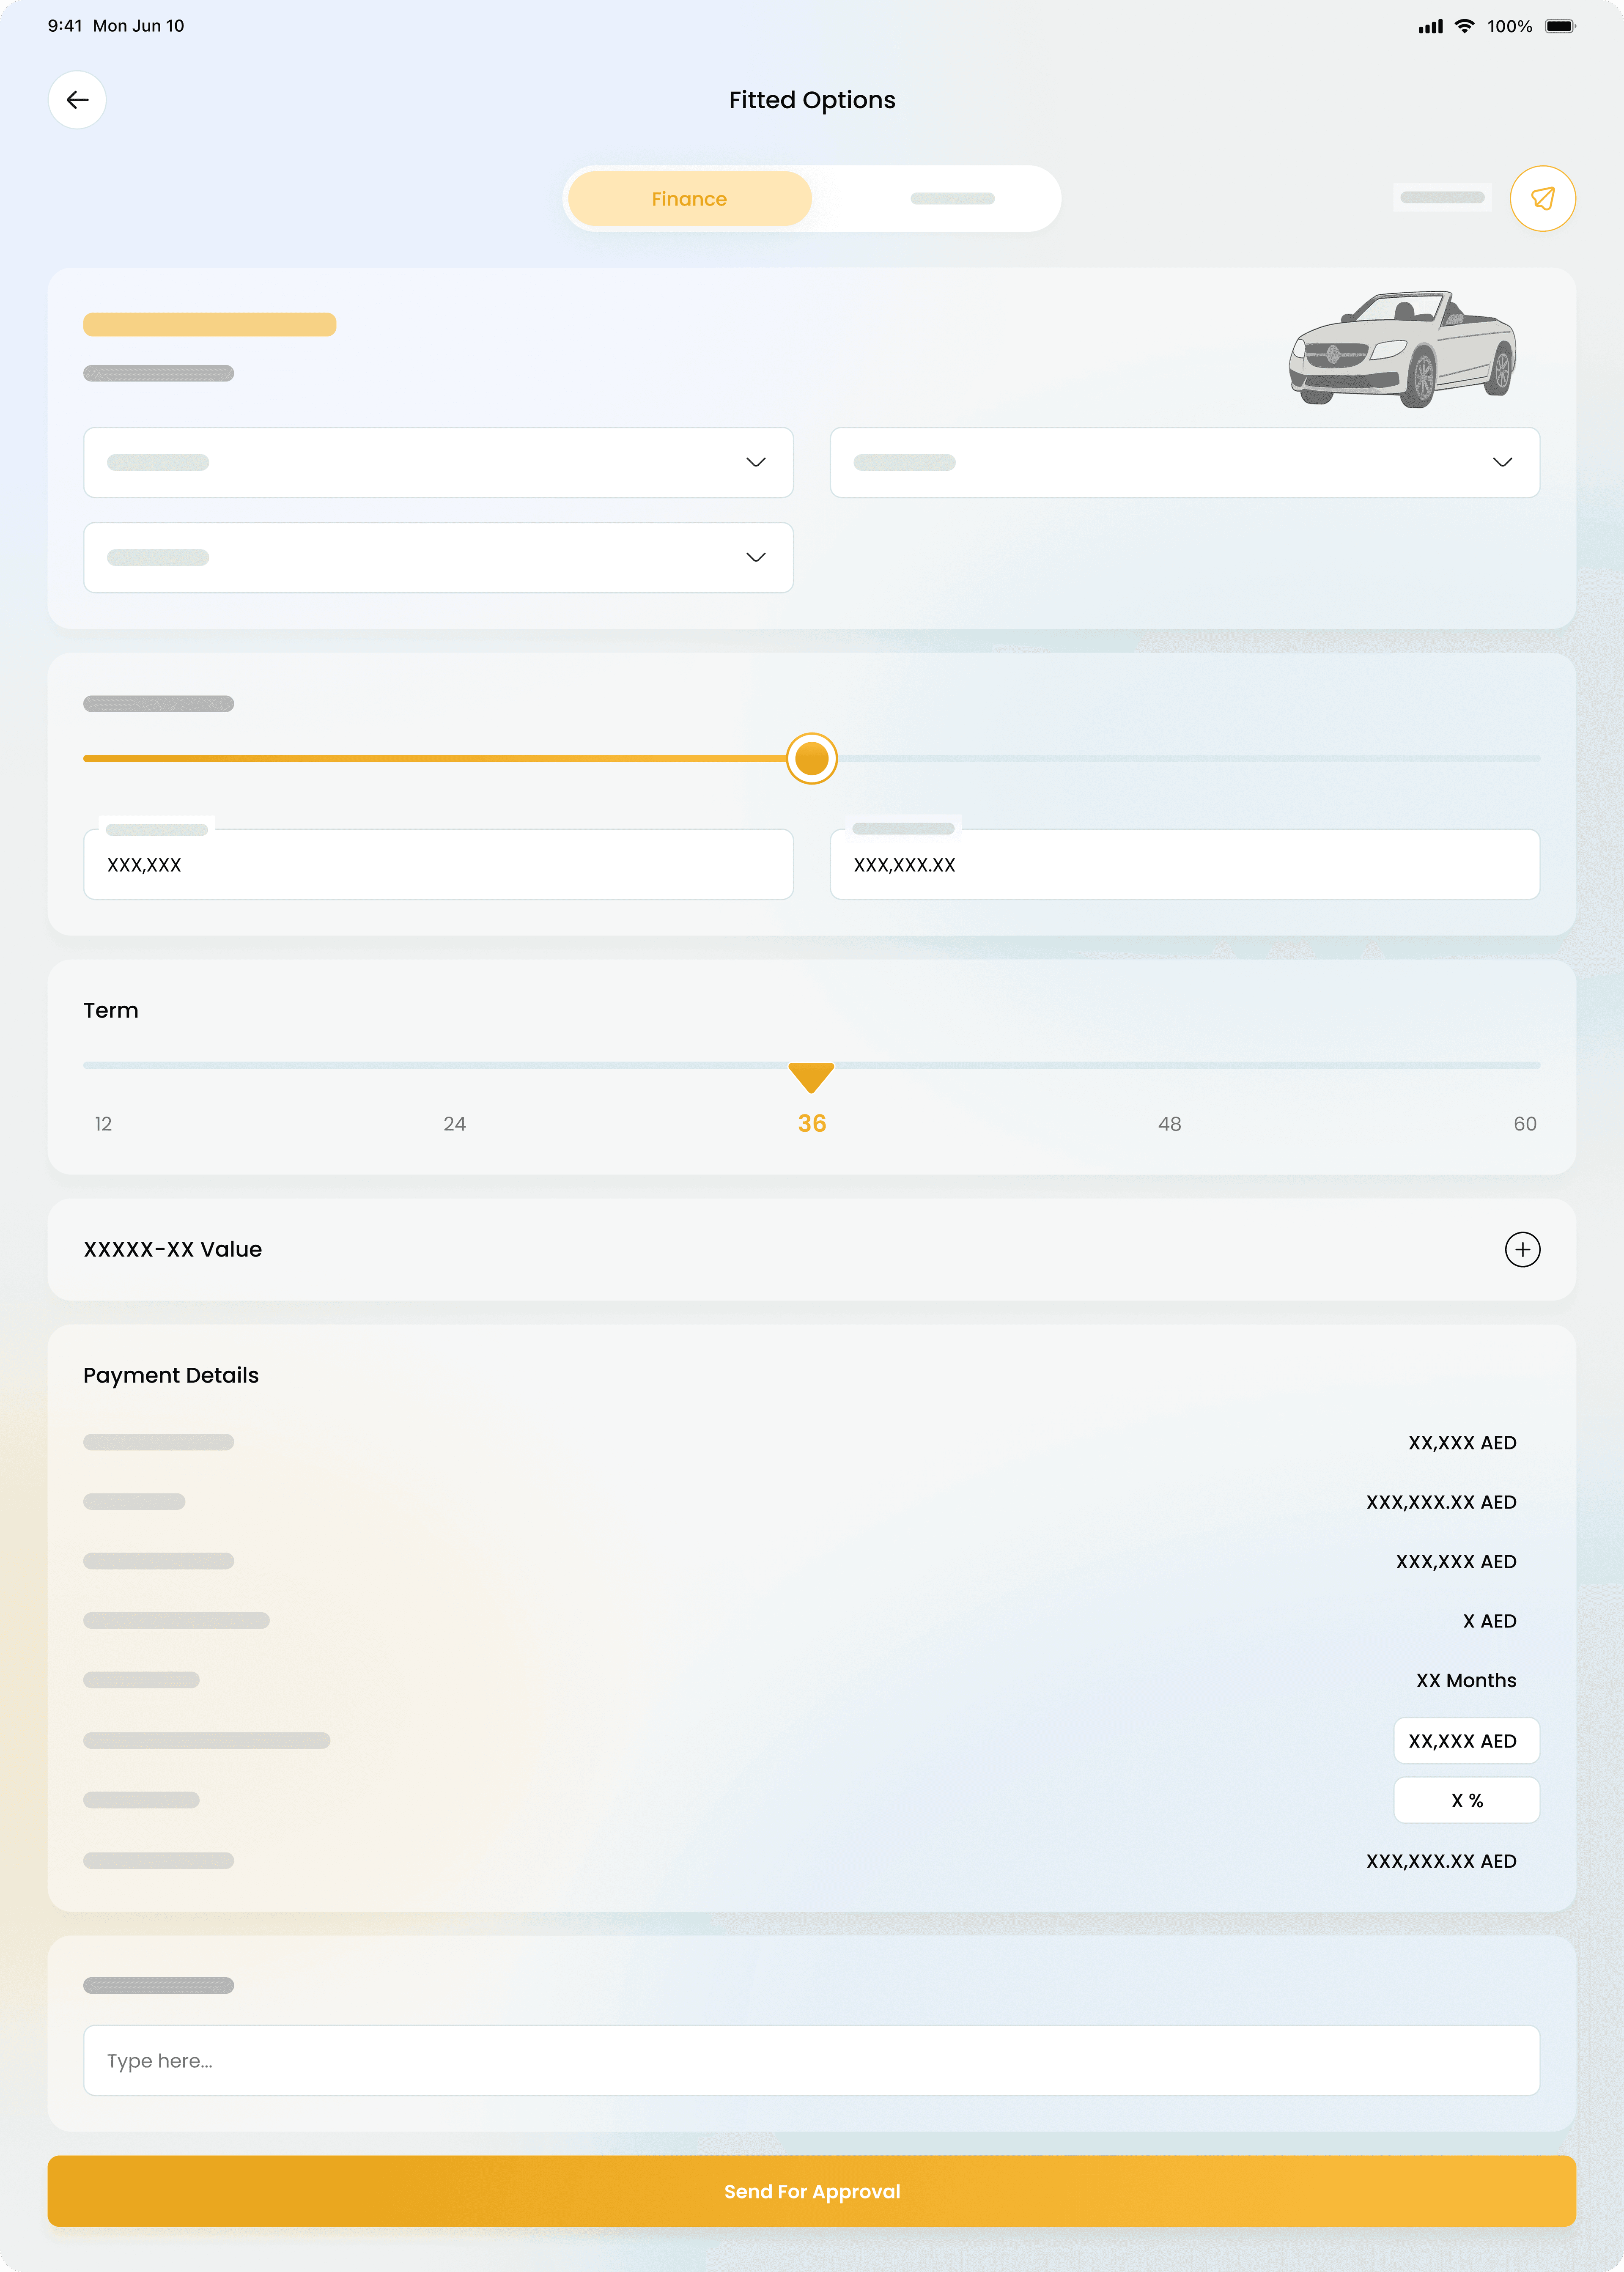Tap the Wi-Fi status icon
1624x2272 pixels.
click(x=1464, y=26)
